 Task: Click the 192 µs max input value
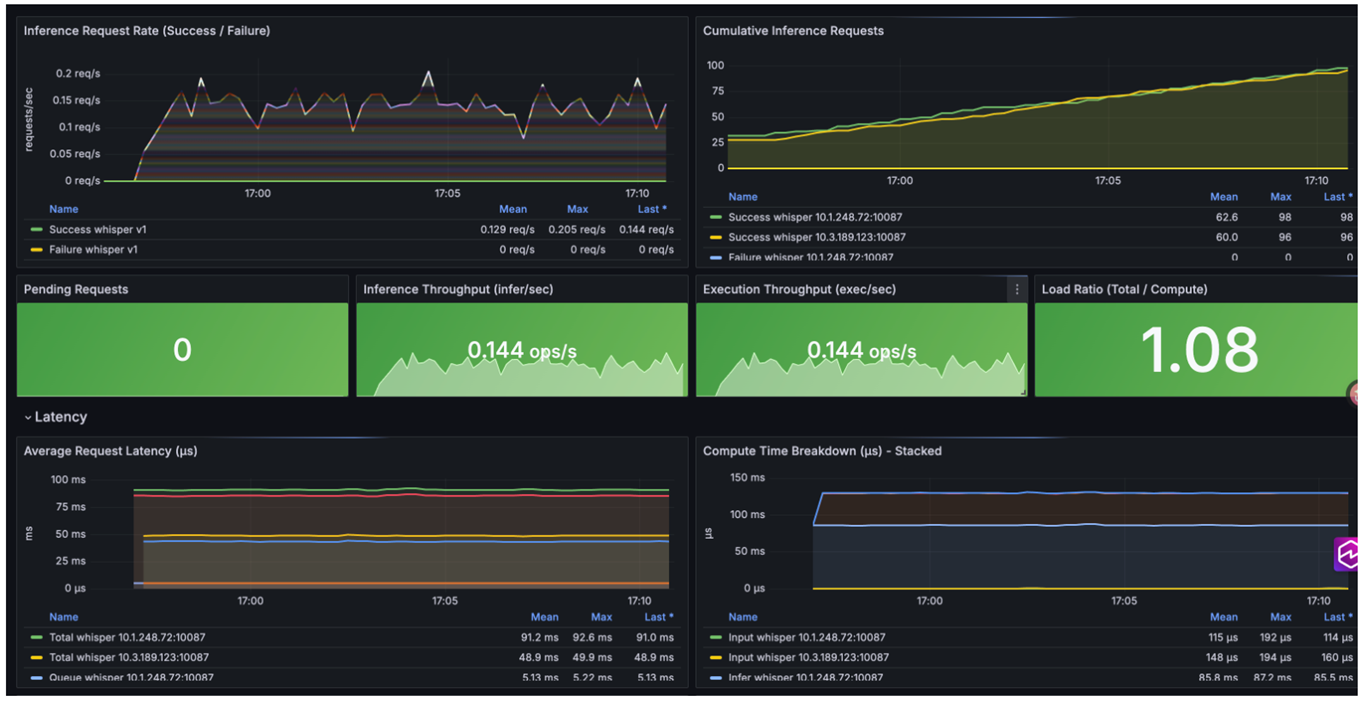[1277, 637]
